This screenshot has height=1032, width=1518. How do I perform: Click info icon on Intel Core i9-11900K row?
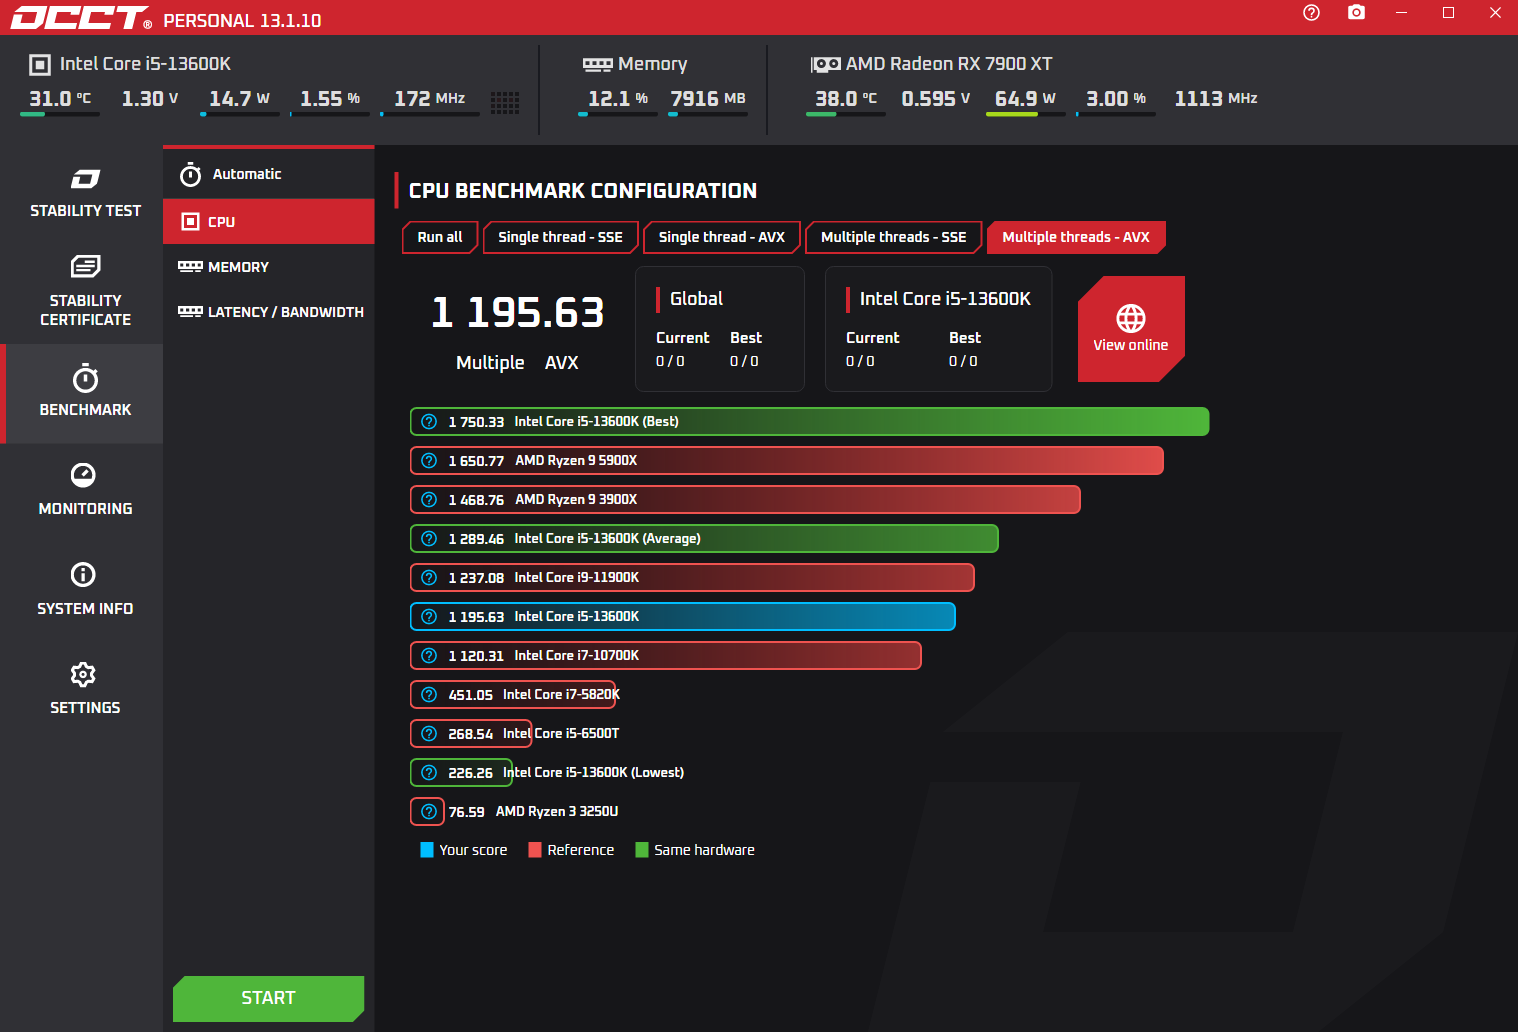(x=429, y=578)
